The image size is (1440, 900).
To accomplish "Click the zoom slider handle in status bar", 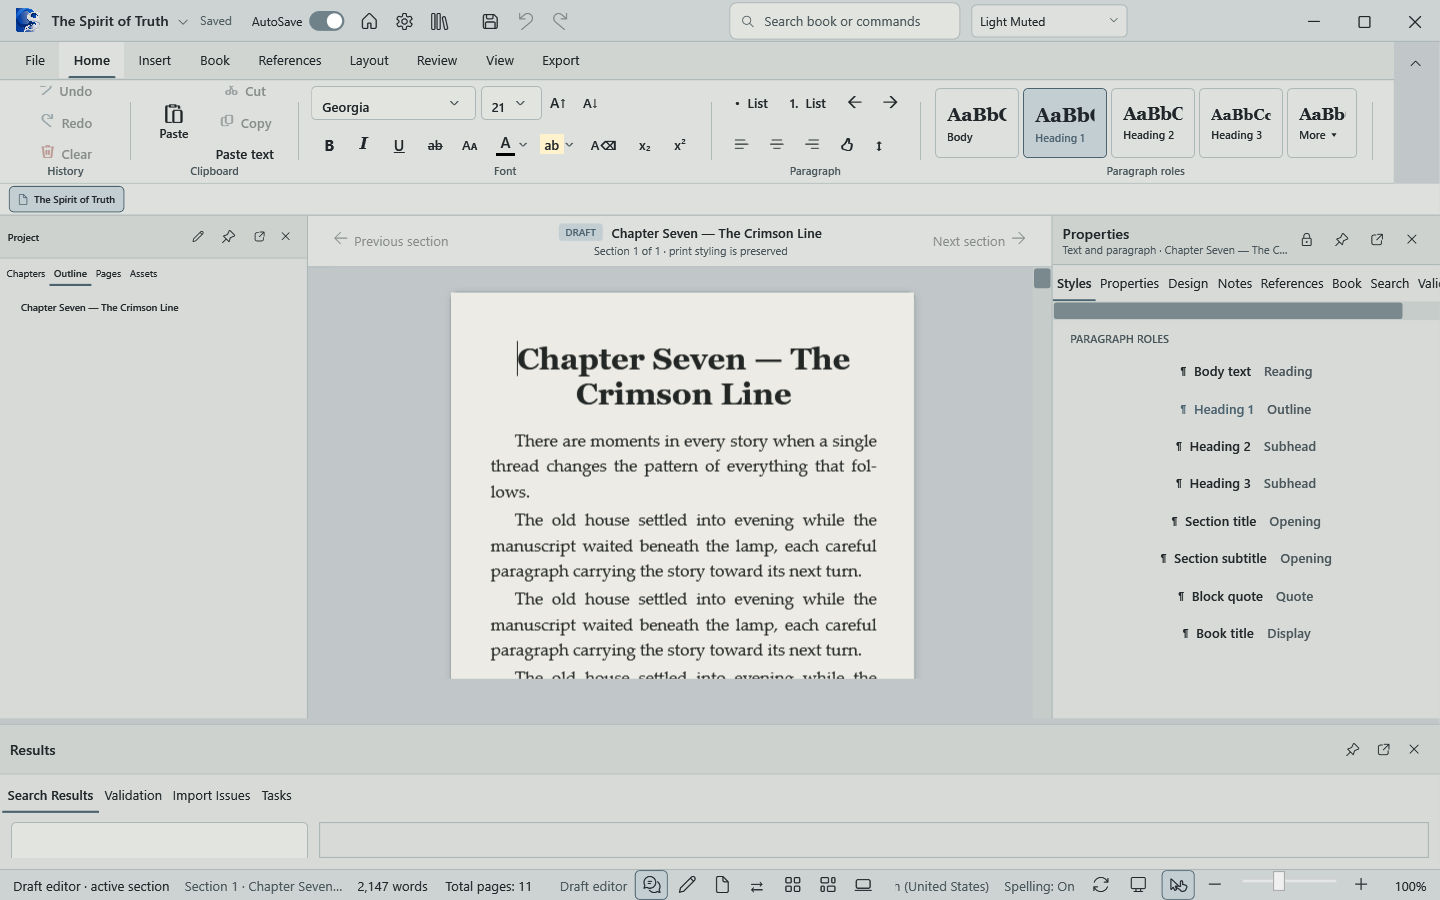I will [x=1278, y=881].
